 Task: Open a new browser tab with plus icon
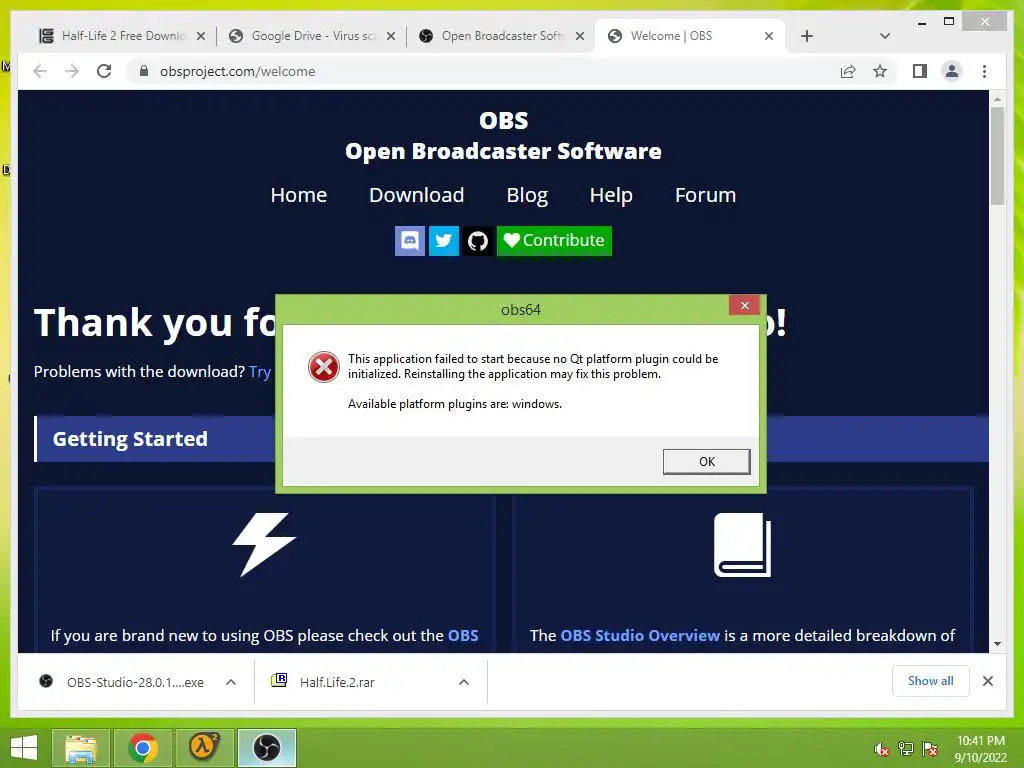[x=807, y=36]
